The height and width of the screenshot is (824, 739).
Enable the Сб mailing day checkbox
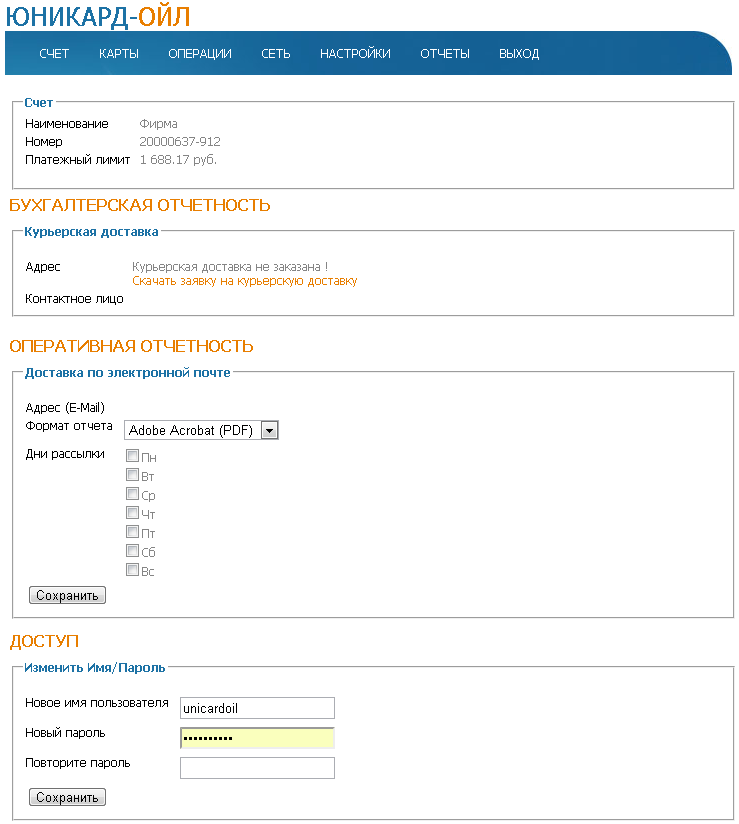click(x=132, y=551)
